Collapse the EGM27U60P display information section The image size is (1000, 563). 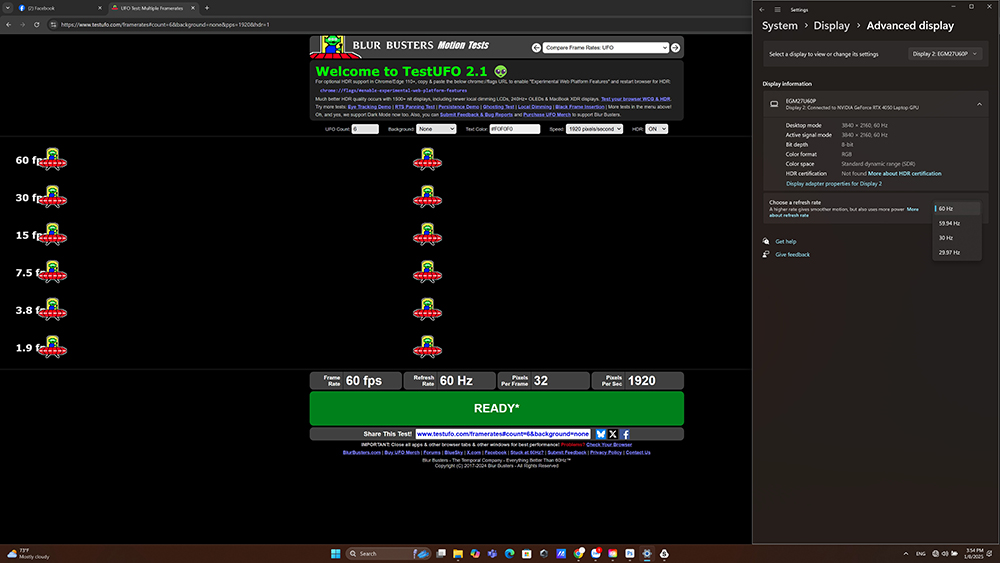click(980, 105)
